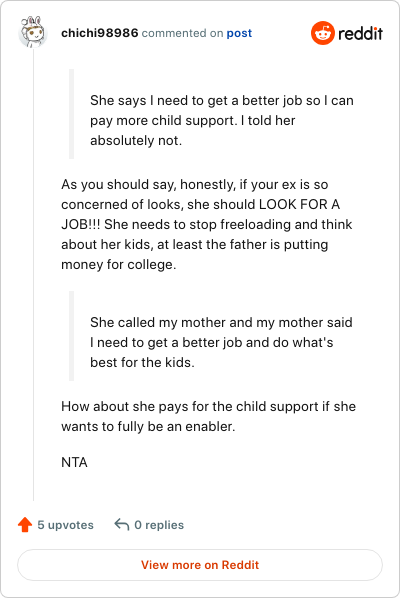Click the vertical thread line under avatar
The width and height of the screenshot is (400, 598).
point(34,275)
